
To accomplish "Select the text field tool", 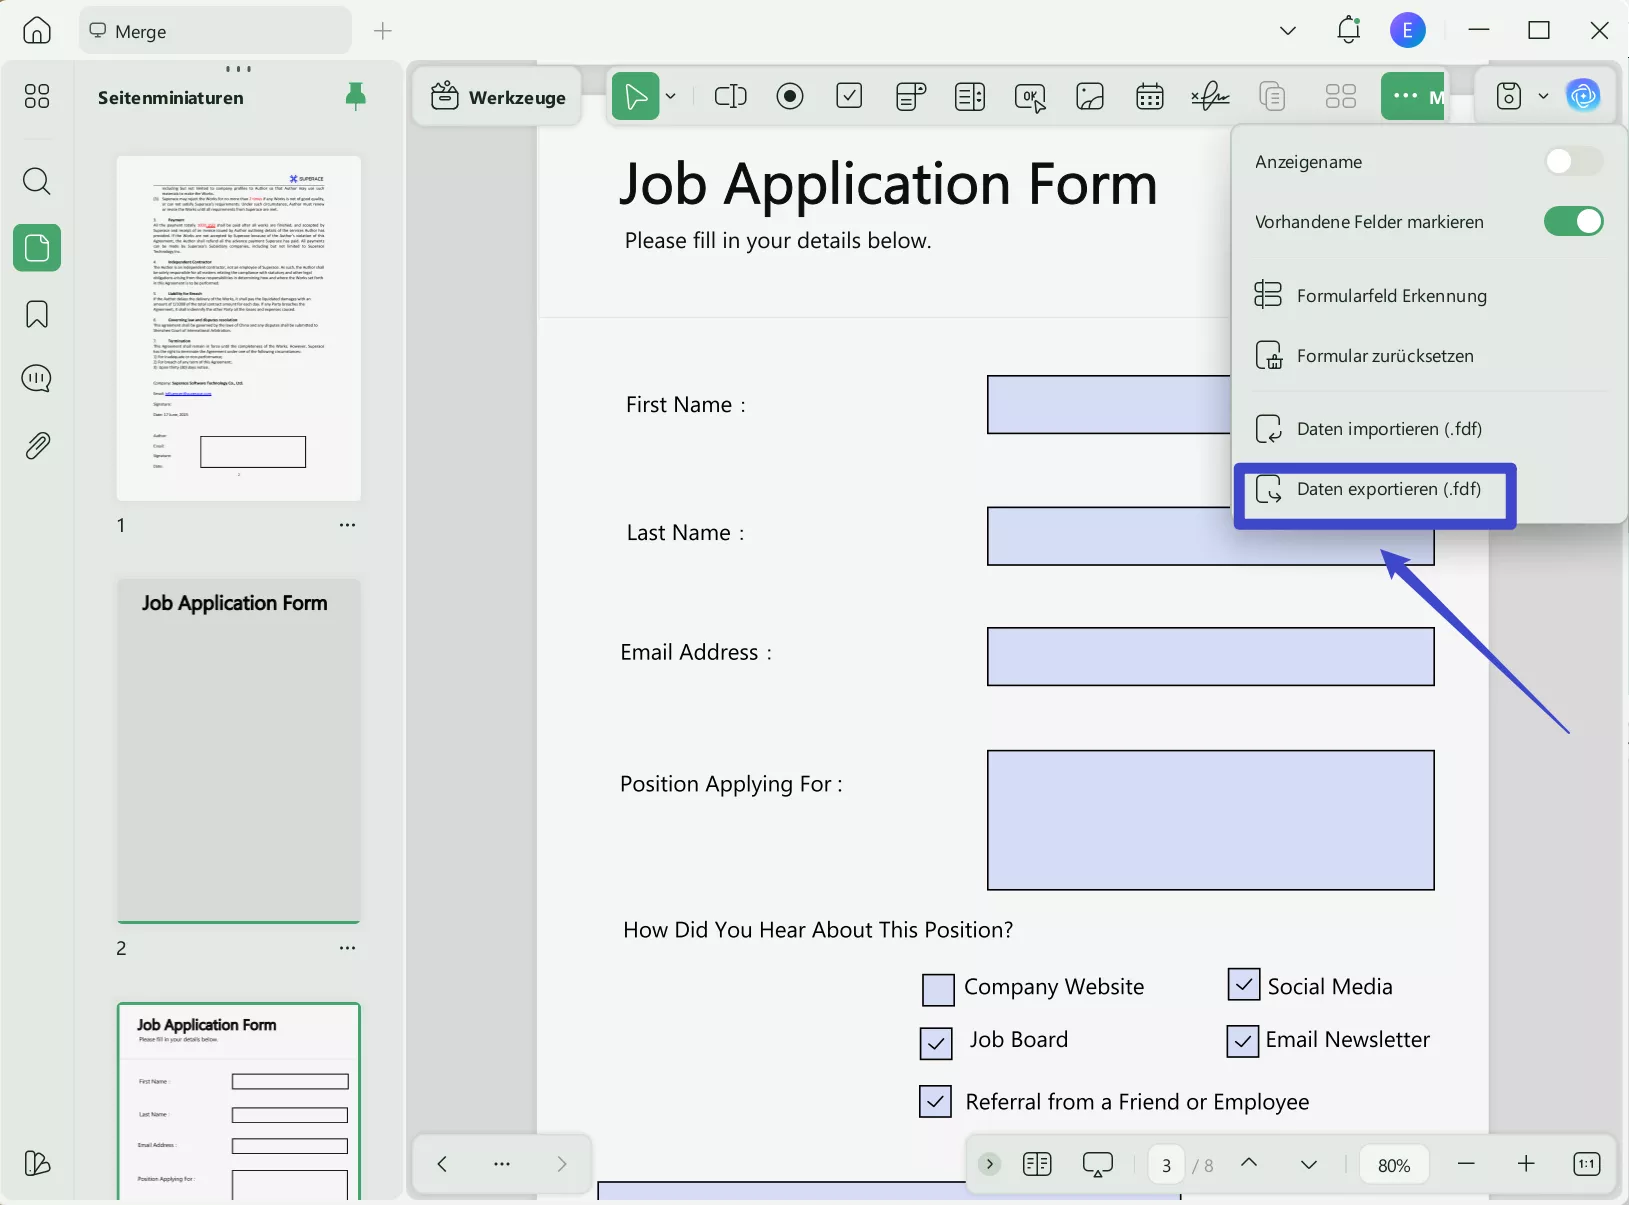I will [x=731, y=96].
